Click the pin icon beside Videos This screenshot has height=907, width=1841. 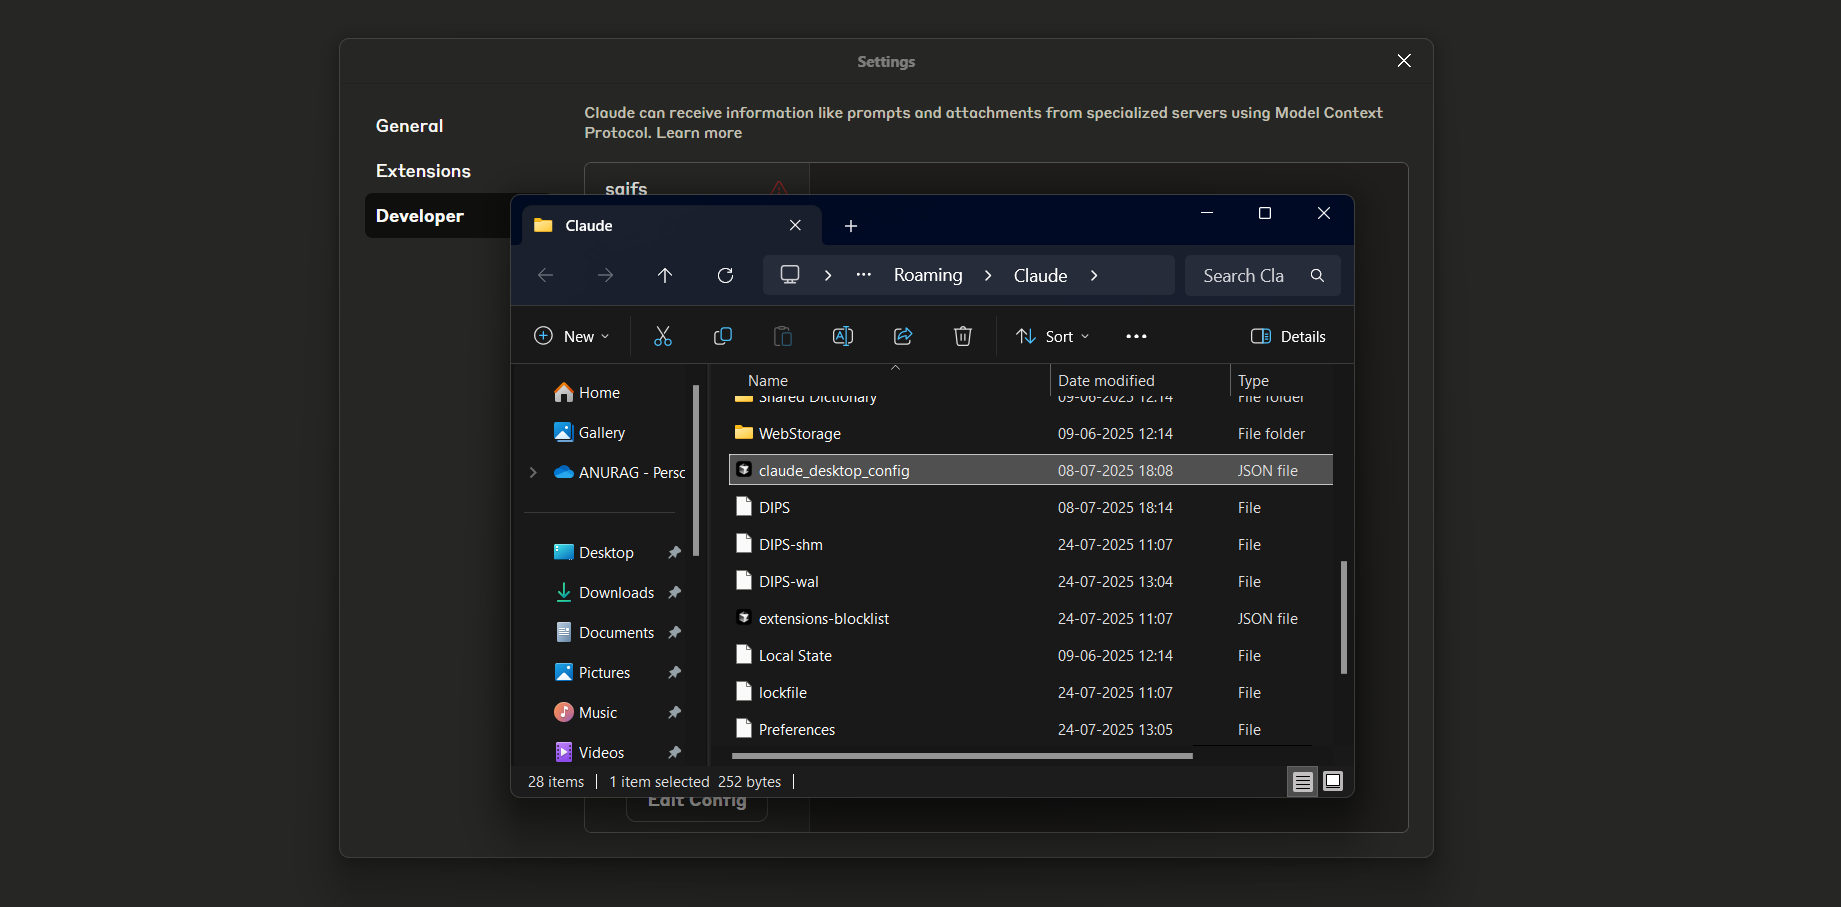pos(674,752)
